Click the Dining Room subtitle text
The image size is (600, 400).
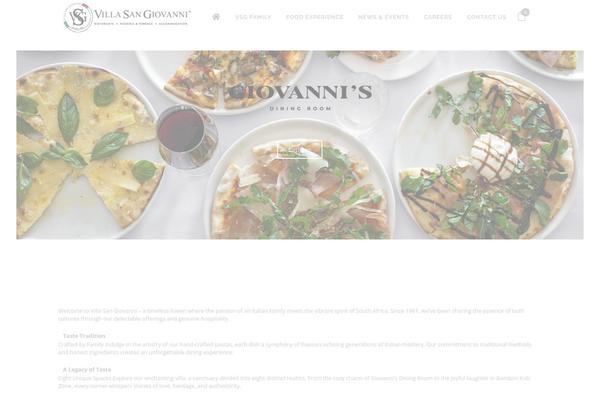[x=300, y=109]
